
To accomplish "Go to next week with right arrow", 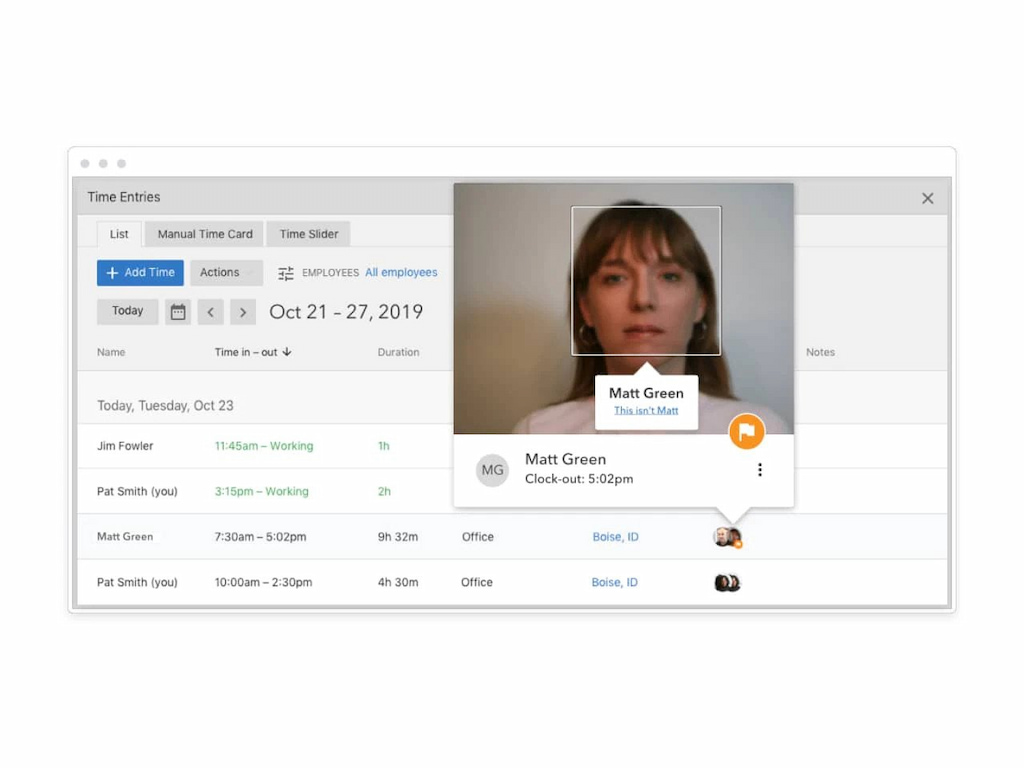I will (243, 312).
